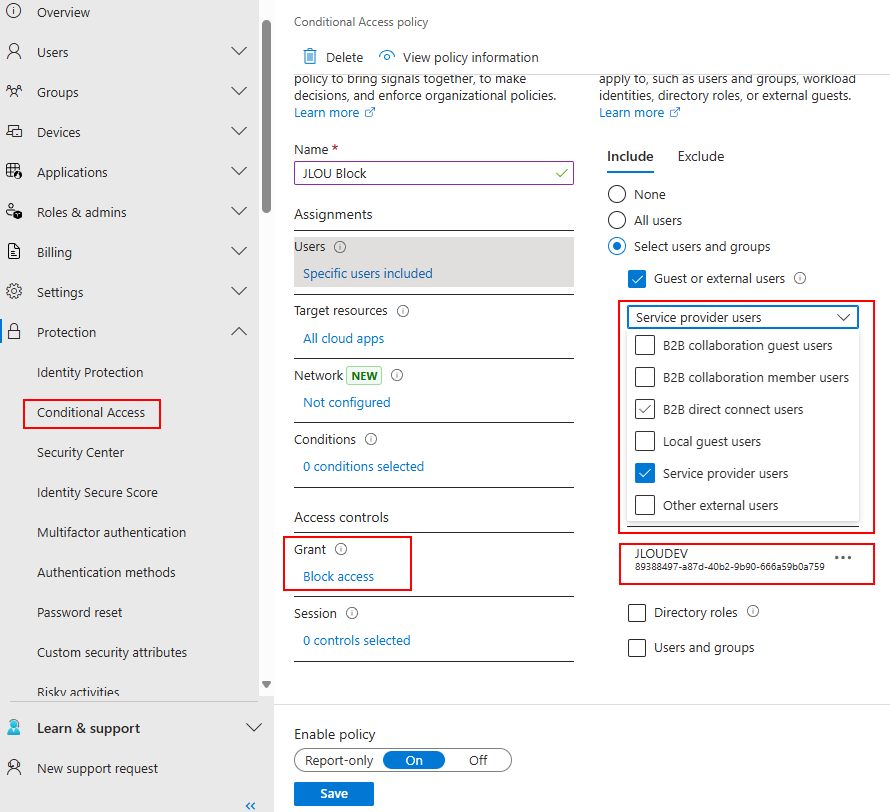Click the View policy information eye icon
Image resolution: width=890 pixels, height=812 pixels.
coord(387,57)
